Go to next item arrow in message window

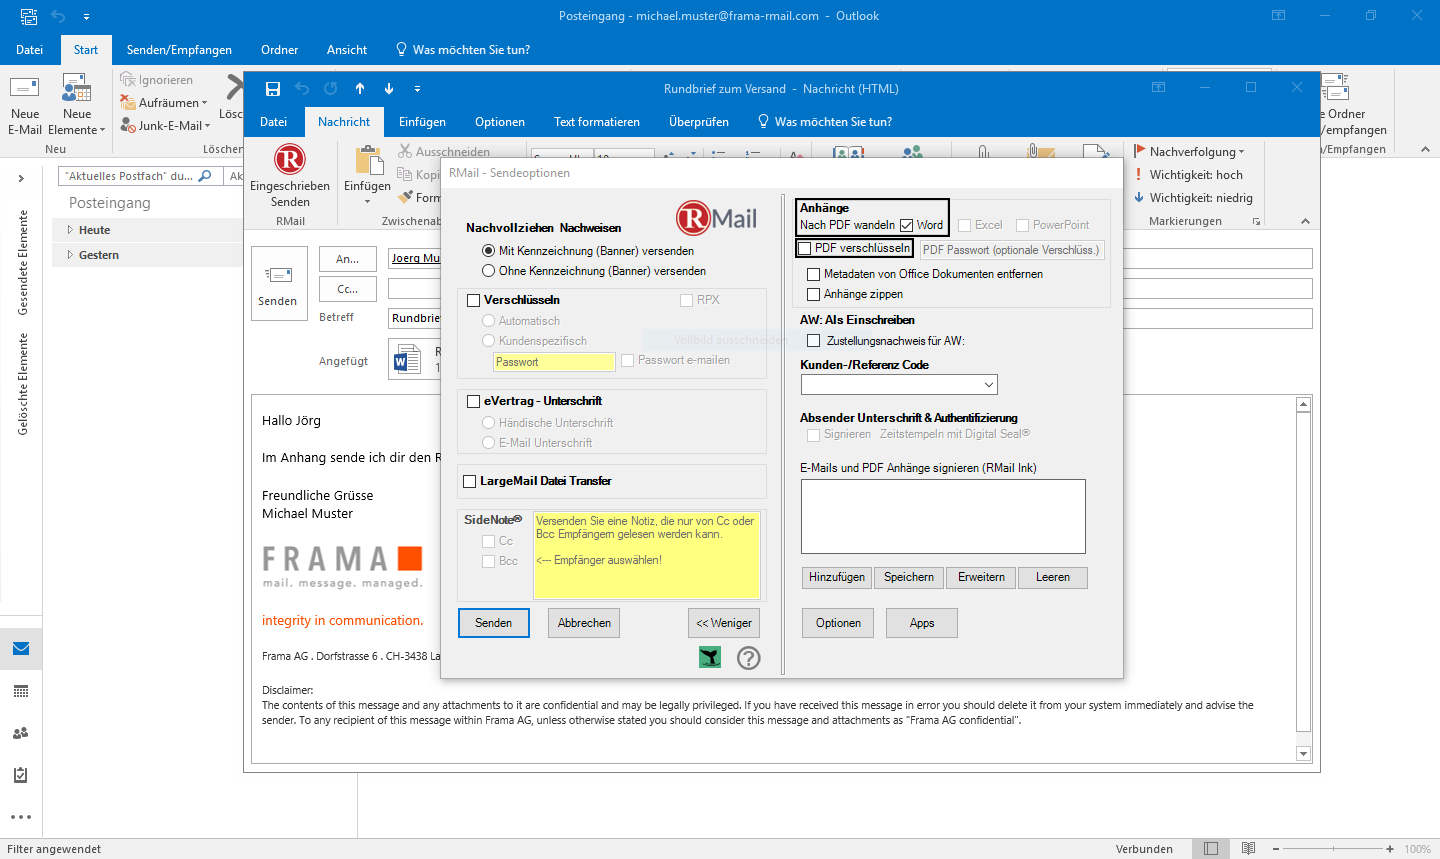(x=389, y=88)
